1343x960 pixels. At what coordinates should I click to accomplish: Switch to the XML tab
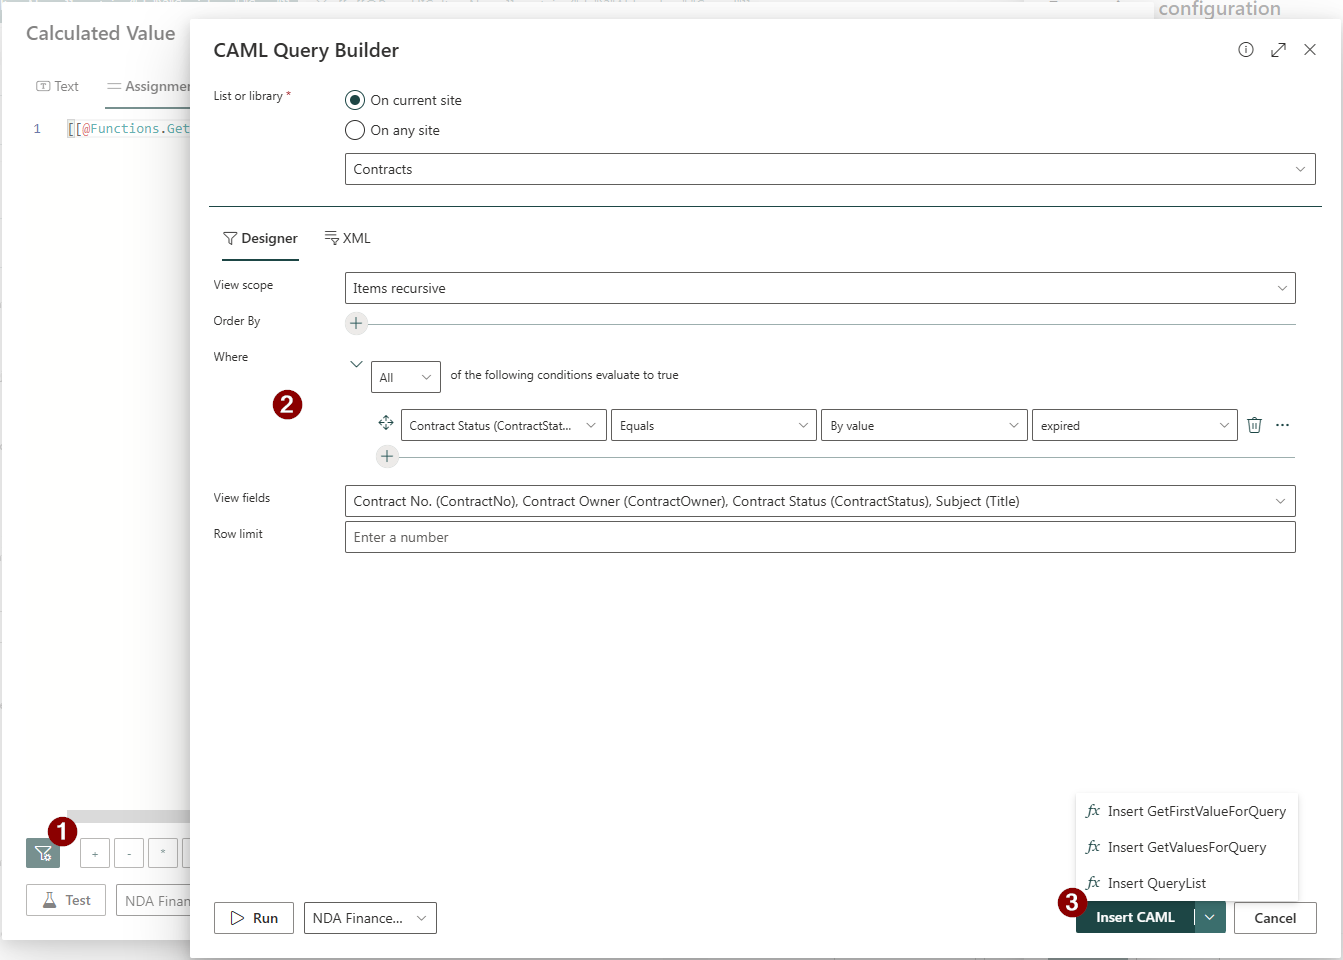(x=348, y=238)
